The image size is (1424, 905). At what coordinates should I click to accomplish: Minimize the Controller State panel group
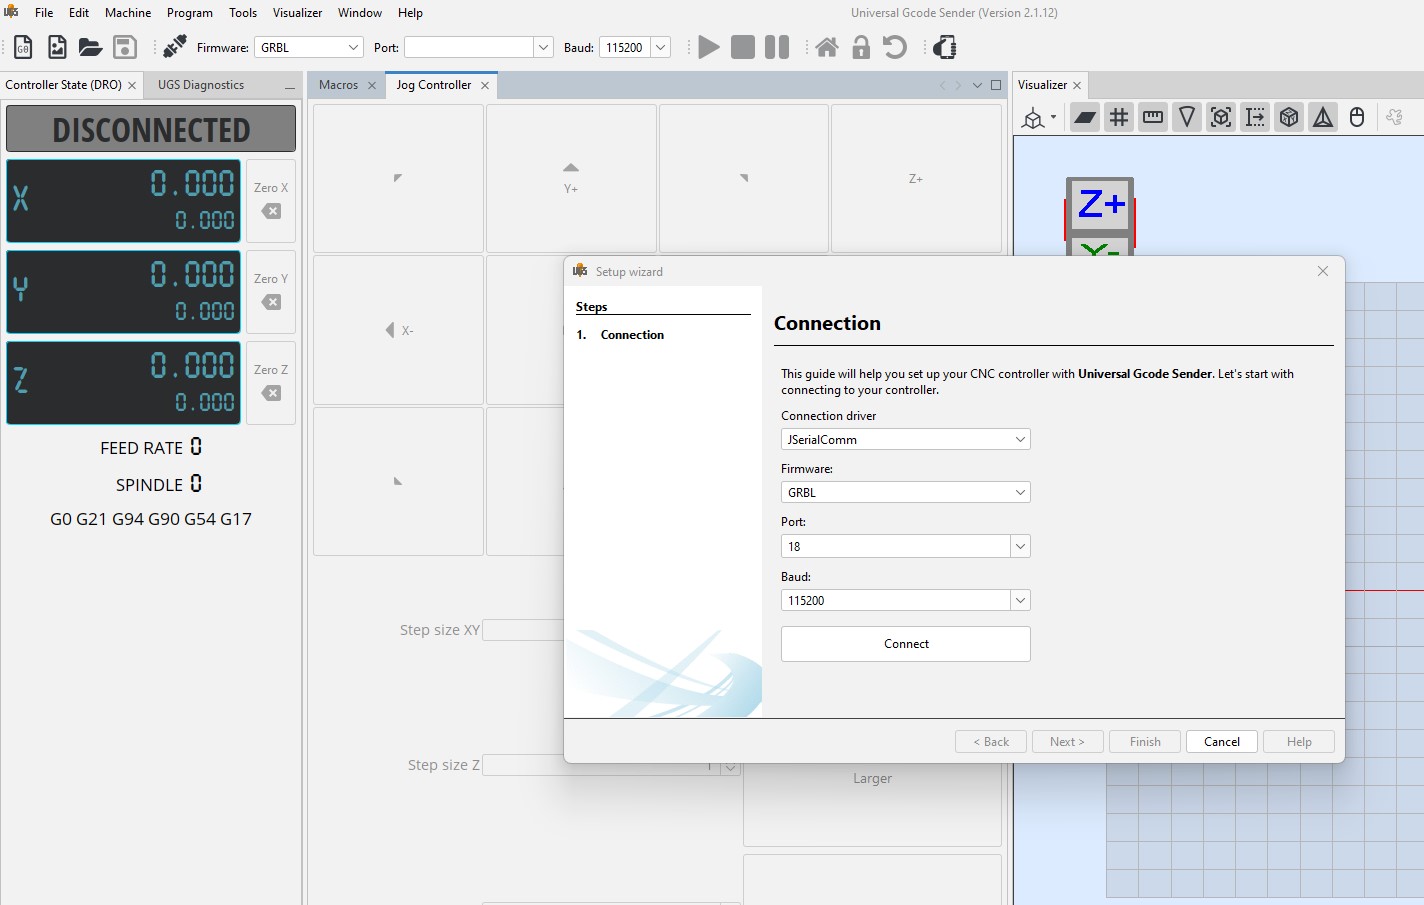point(290,88)
